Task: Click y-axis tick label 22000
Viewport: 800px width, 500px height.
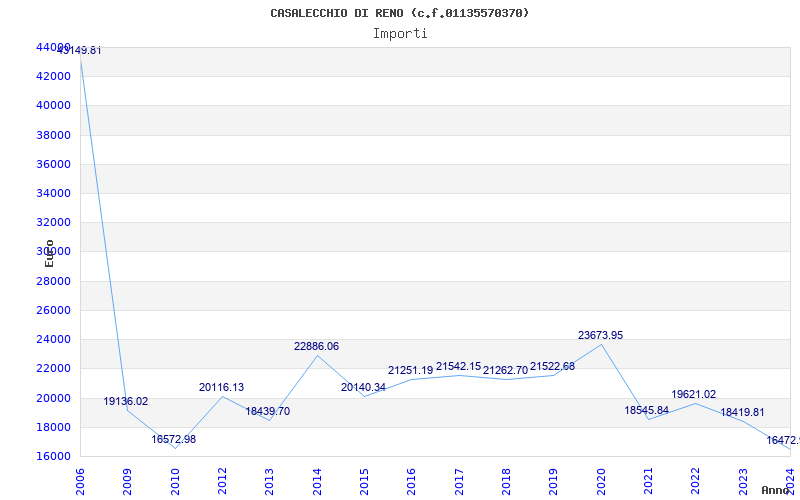Action: [x=54, y=368]
